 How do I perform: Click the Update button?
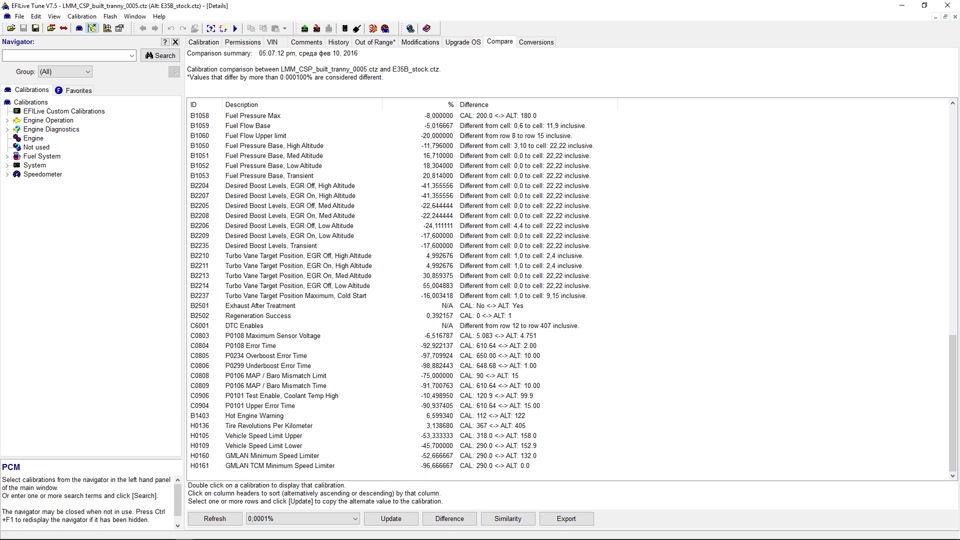391,519
